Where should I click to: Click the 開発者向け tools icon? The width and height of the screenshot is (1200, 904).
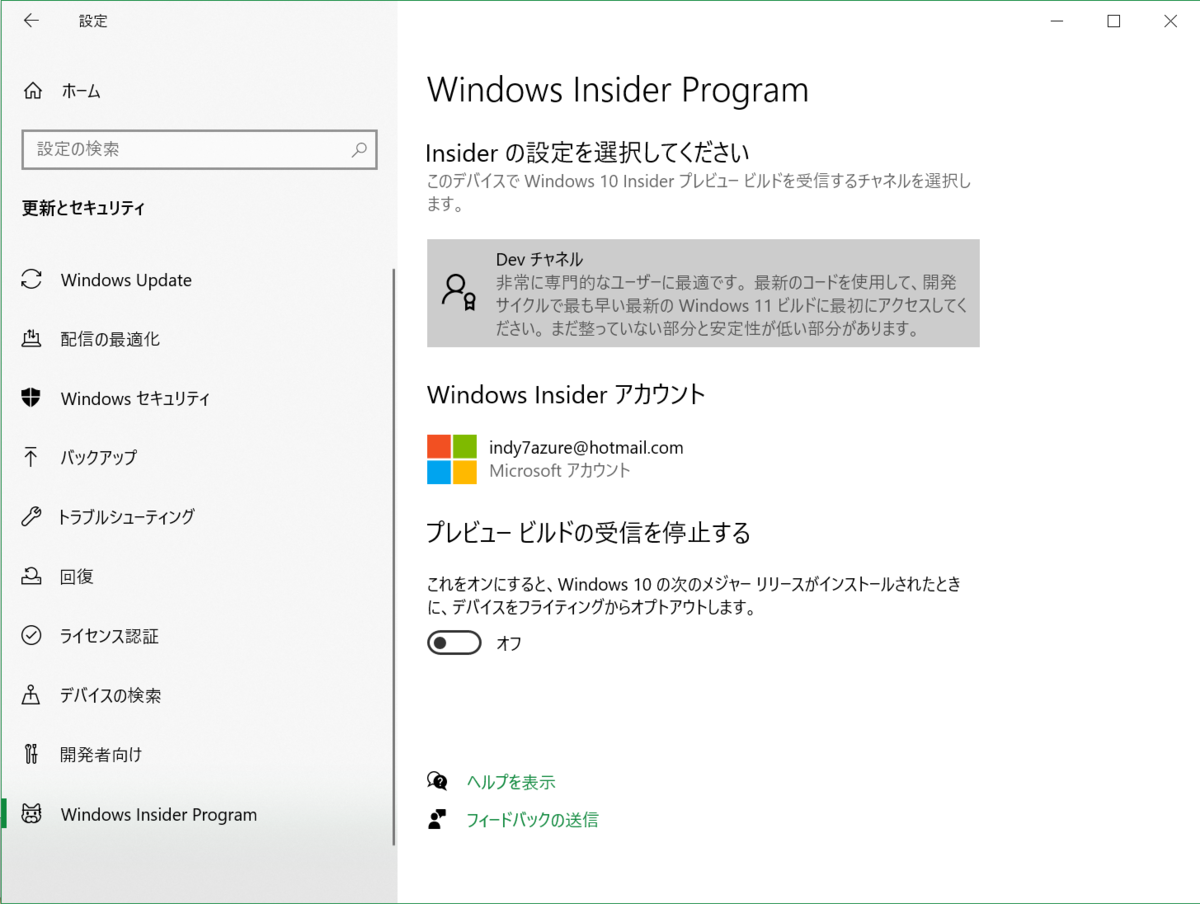[32, 754]
